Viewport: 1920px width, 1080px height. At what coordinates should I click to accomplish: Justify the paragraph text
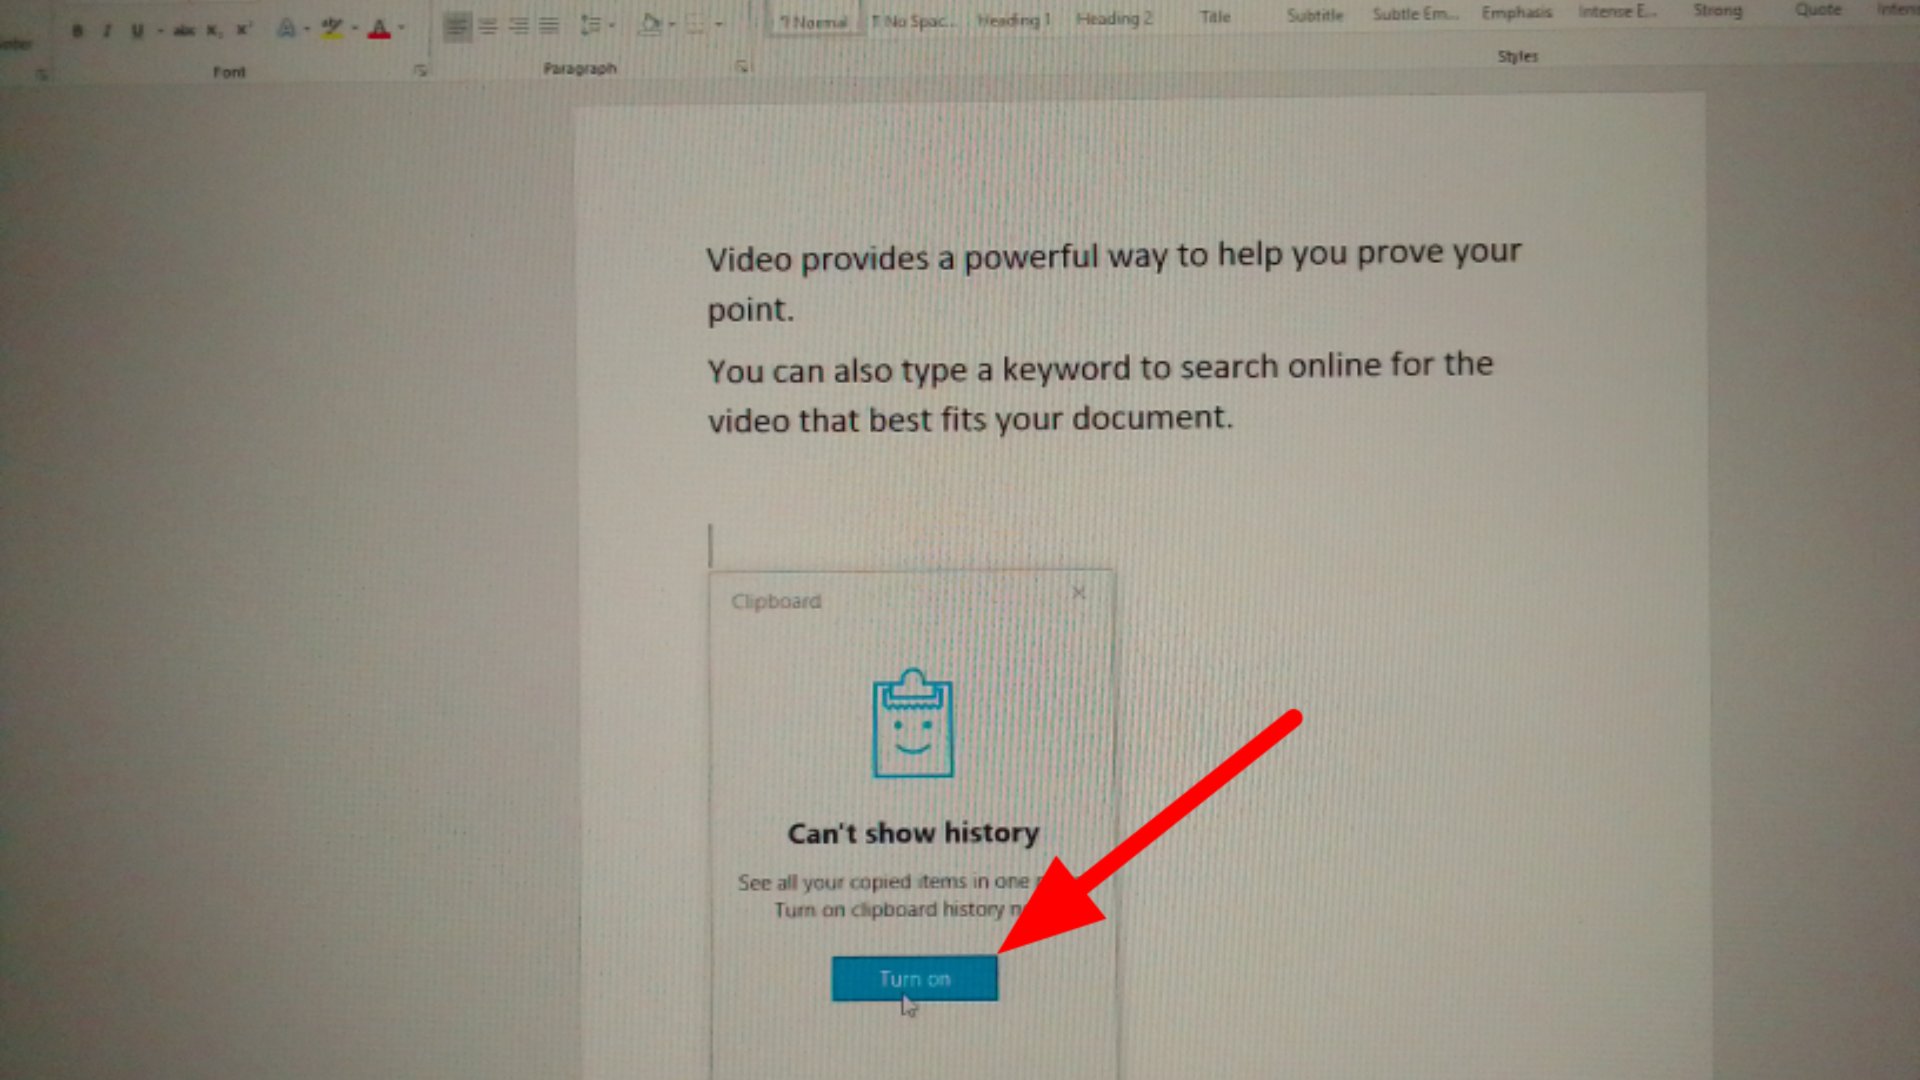point(549,26)
